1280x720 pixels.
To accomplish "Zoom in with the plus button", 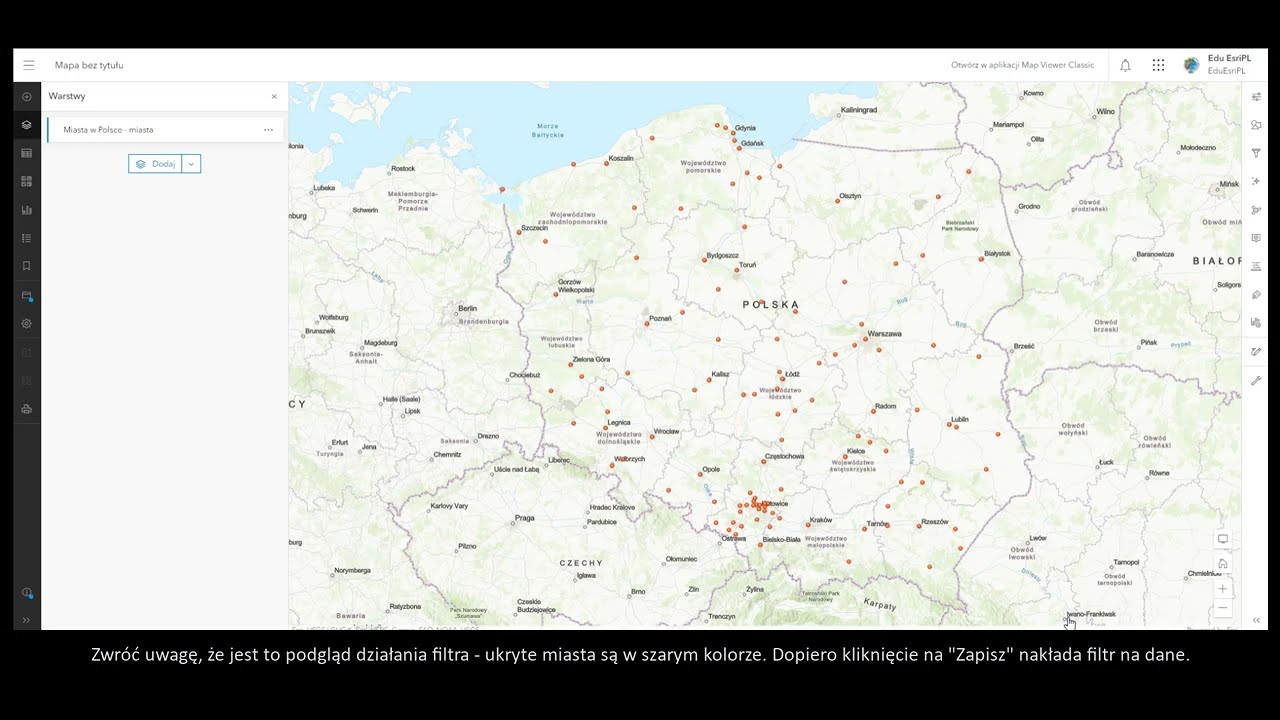I will pos(1222,589).
